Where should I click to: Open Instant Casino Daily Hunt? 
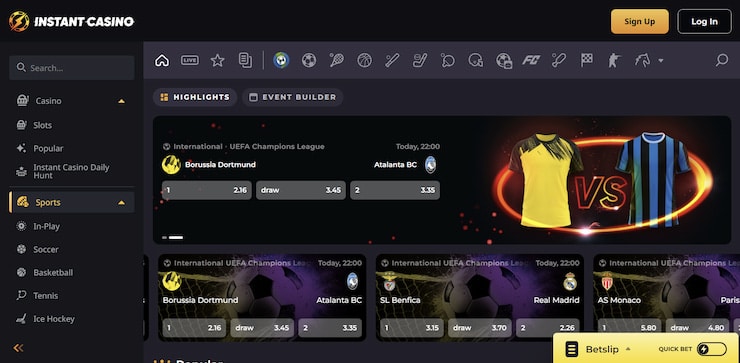pyautogui.click(x=72, y=171)
